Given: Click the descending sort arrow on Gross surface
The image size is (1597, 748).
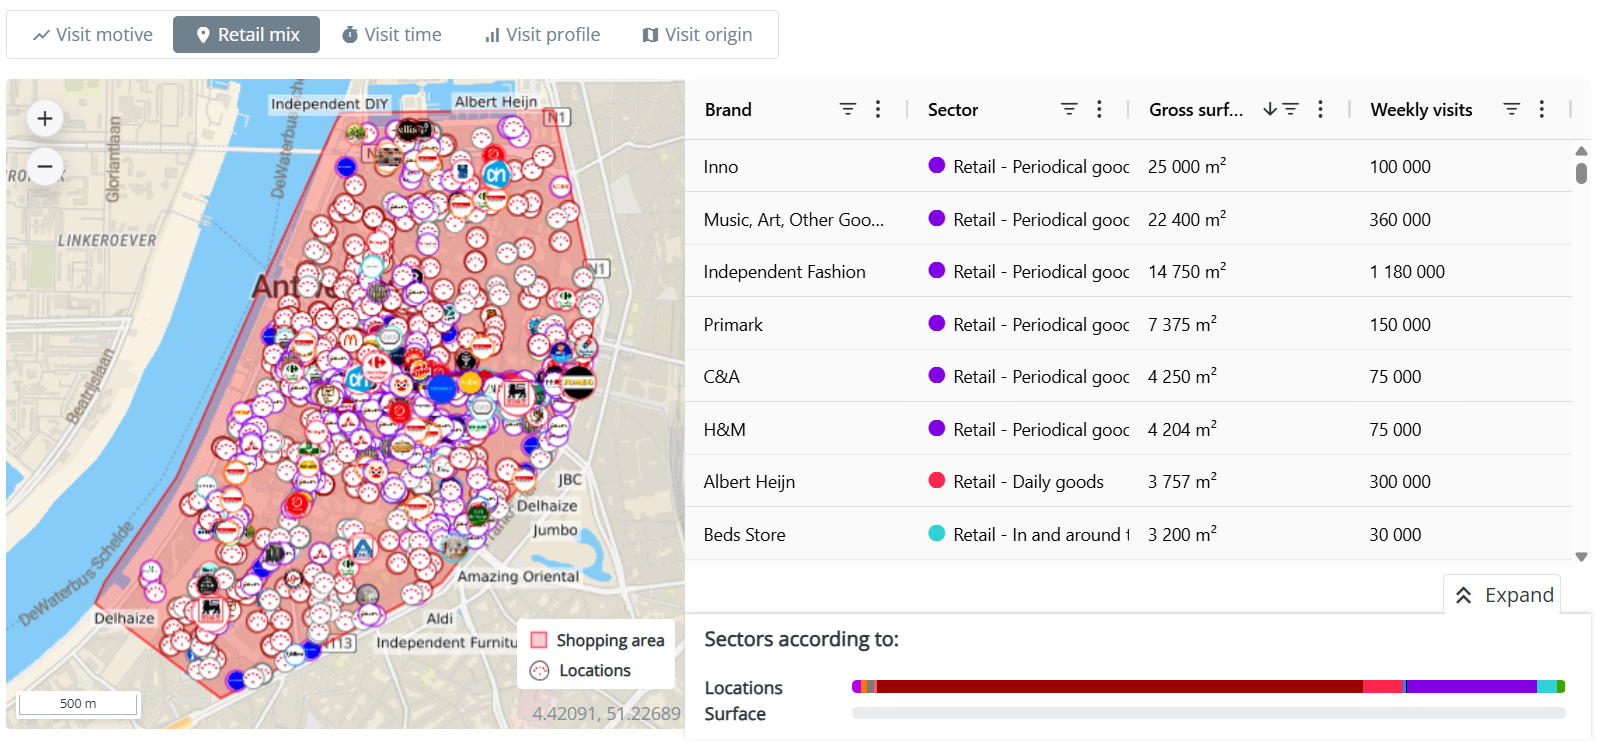Looking at the screenshot, I should pos(1269,109).
